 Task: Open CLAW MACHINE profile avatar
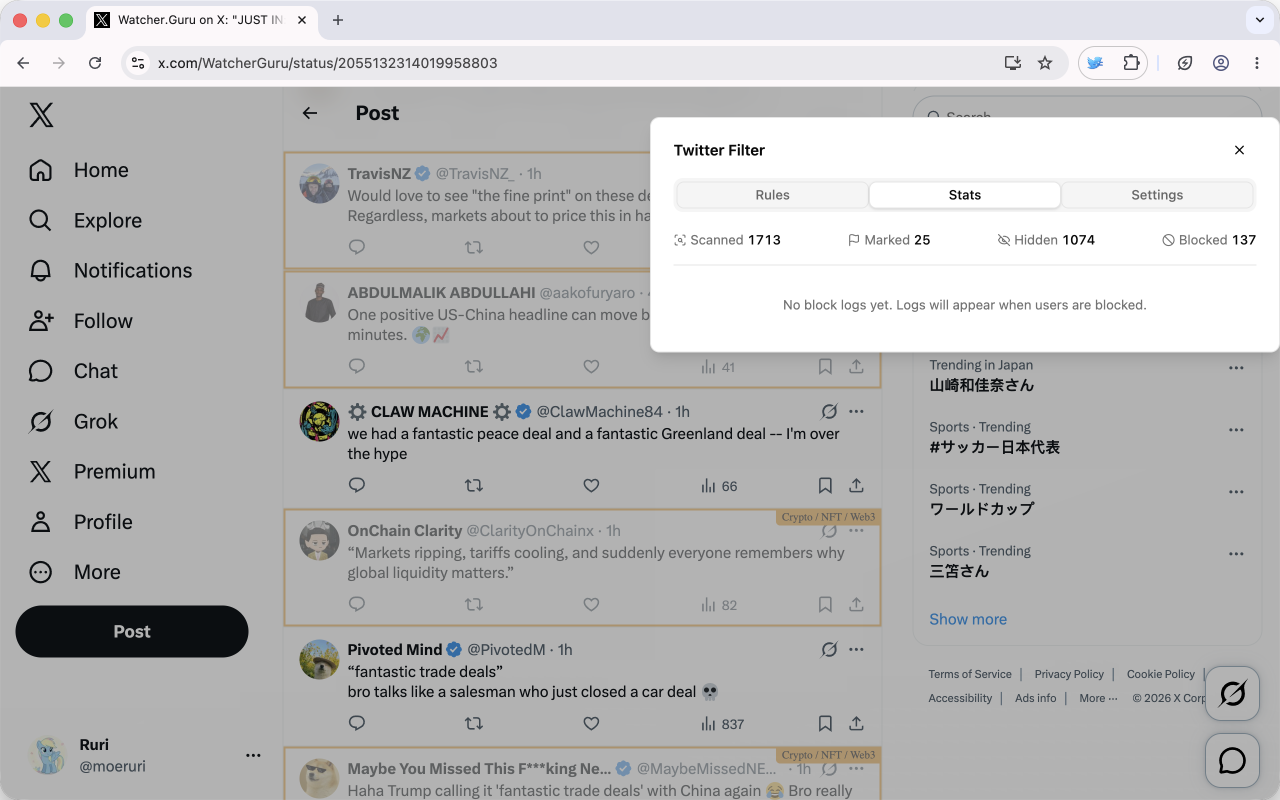tap(320, 421)
